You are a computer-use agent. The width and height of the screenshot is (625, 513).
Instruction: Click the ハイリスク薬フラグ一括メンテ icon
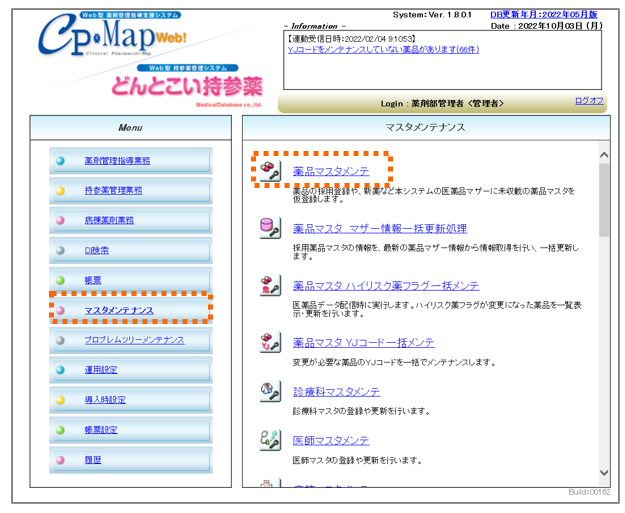270,284
